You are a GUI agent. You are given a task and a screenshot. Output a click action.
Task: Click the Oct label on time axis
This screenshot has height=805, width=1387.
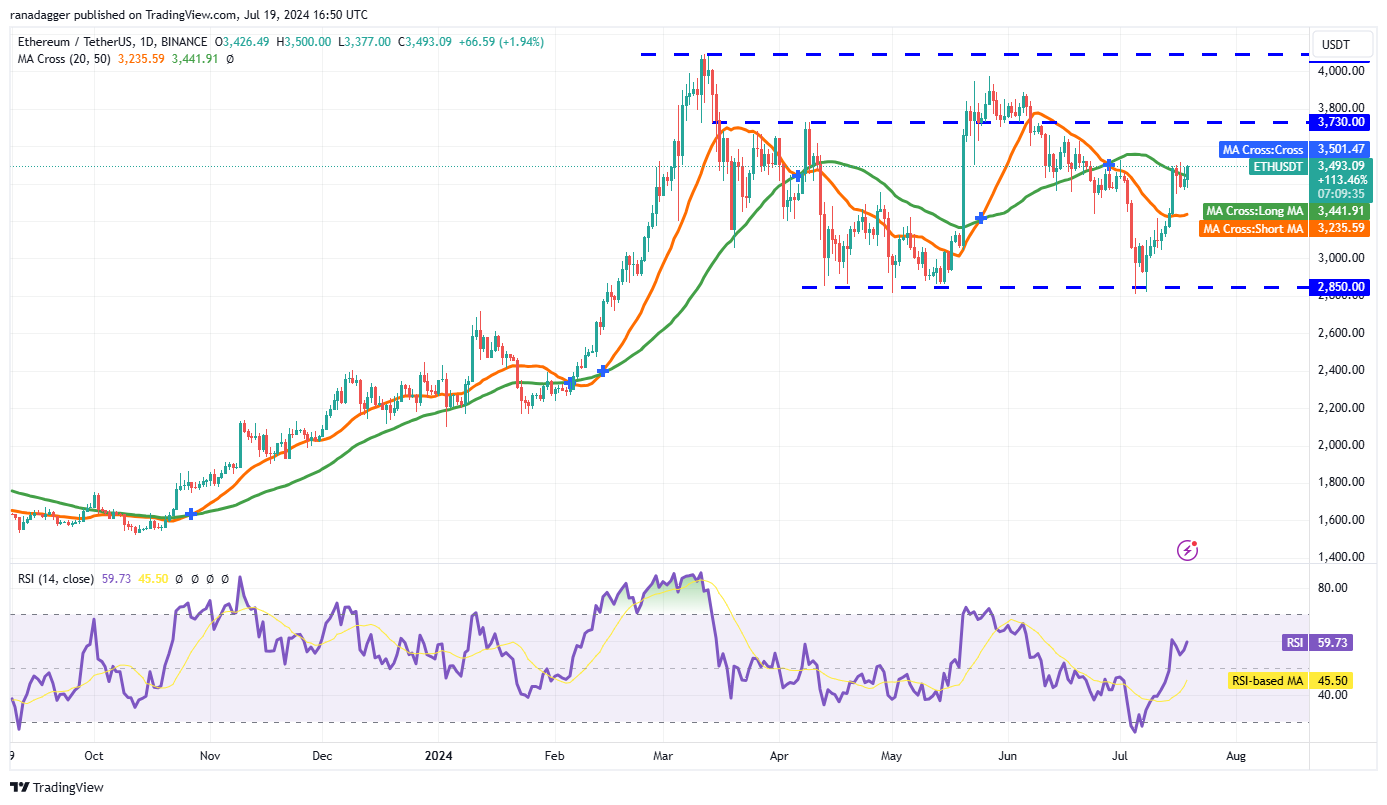pos(94,757)
